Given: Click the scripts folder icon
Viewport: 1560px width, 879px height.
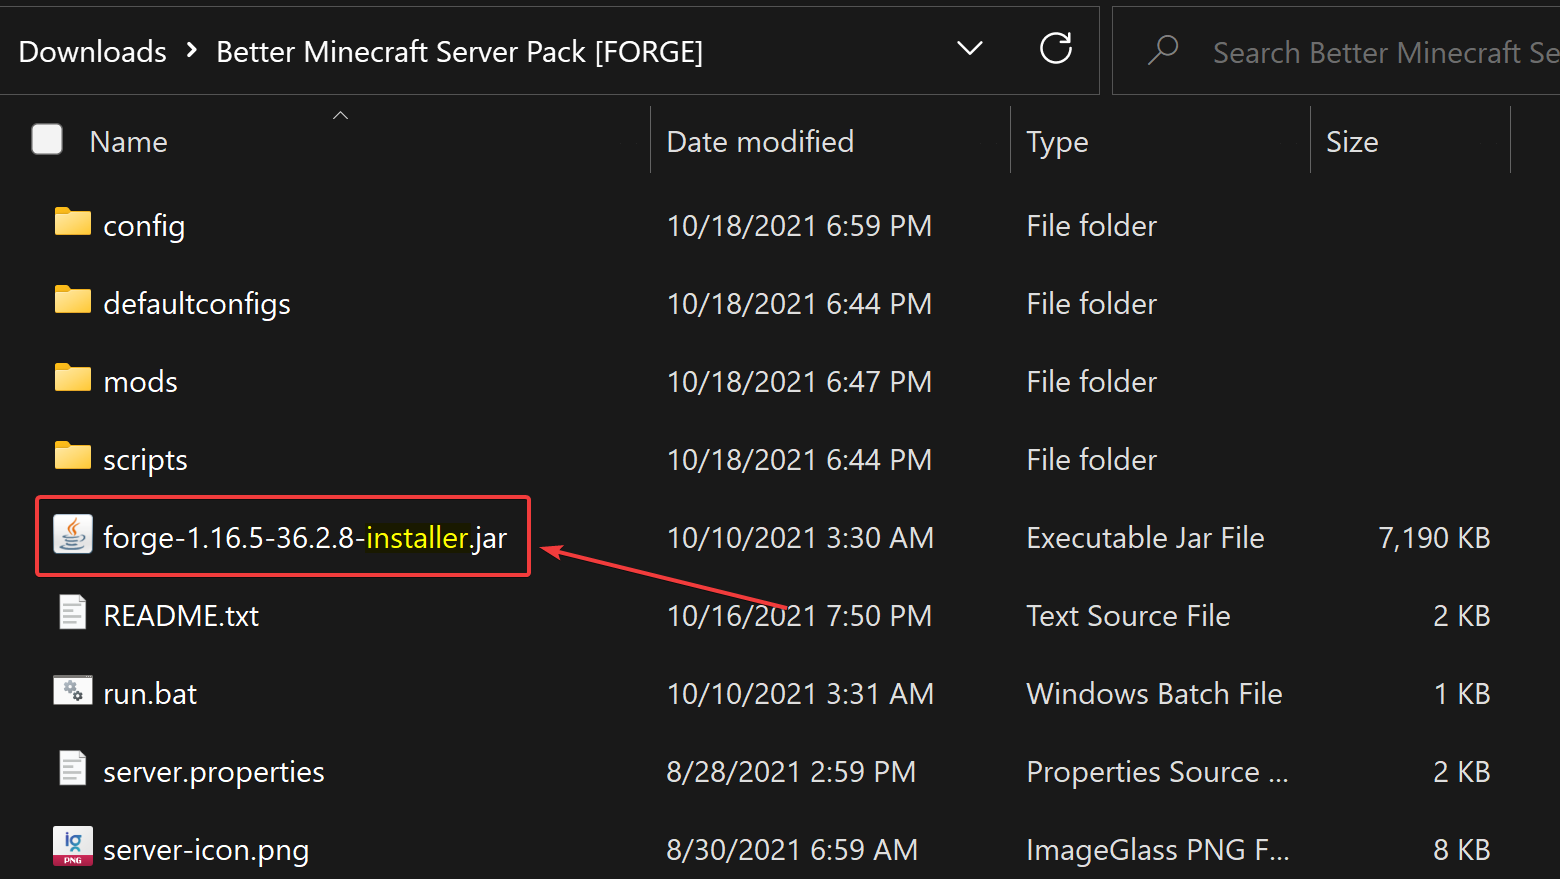Looking at the screenshot, I should pyautogui.click(x=72, y=456).
